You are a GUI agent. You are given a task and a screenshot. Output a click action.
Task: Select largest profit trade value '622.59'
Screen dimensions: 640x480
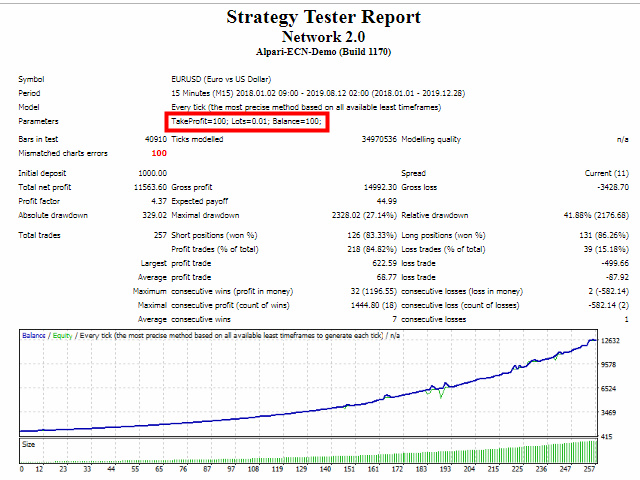coord(384,263)
